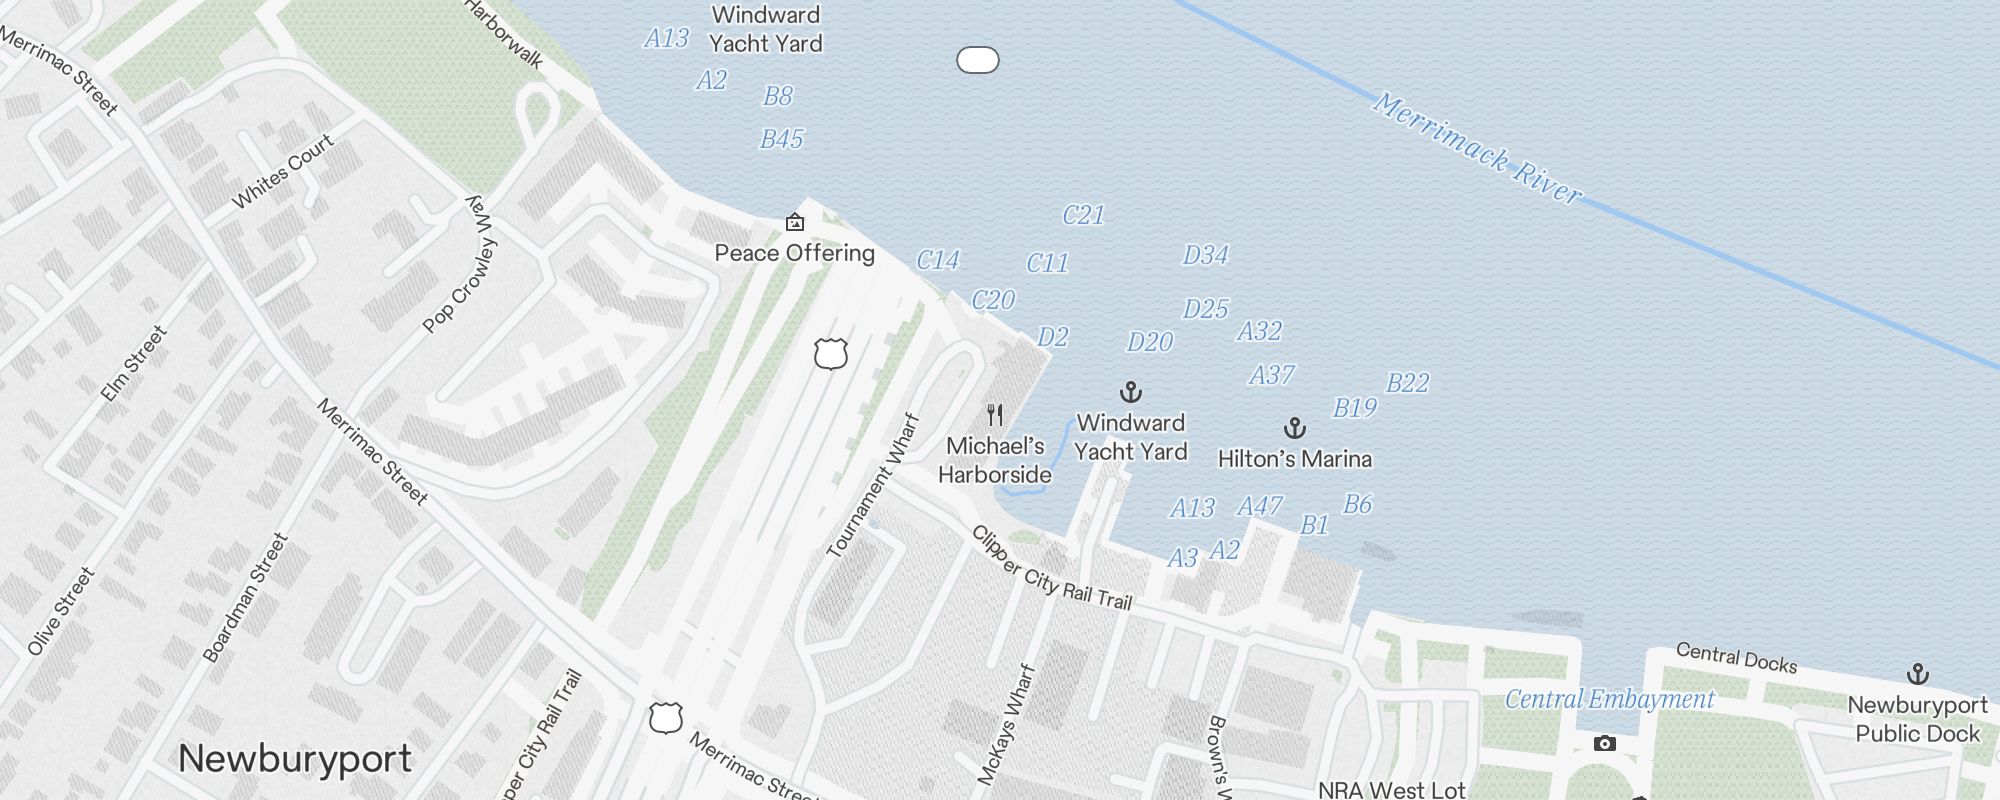Click the Newburyport Public Dock anchor icon

coord(1917,674)
